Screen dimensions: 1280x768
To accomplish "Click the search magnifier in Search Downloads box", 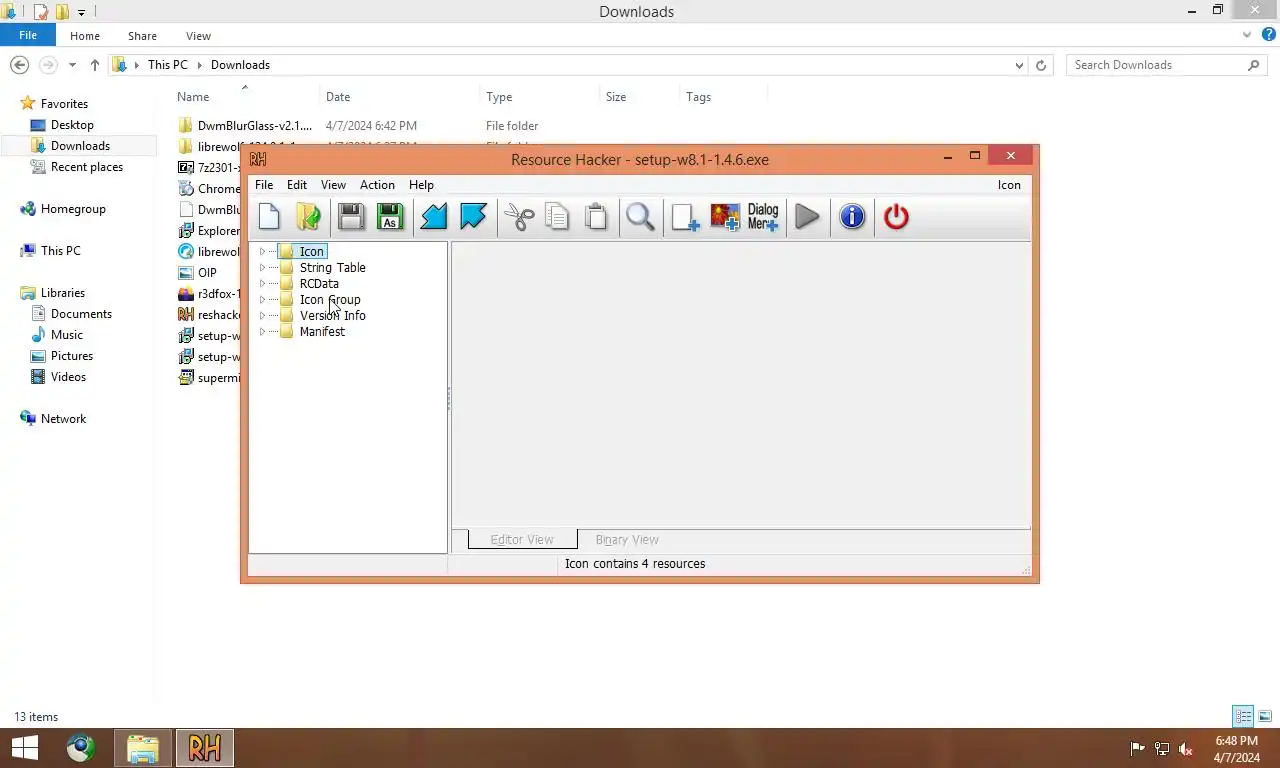I will coord(1253,65).
